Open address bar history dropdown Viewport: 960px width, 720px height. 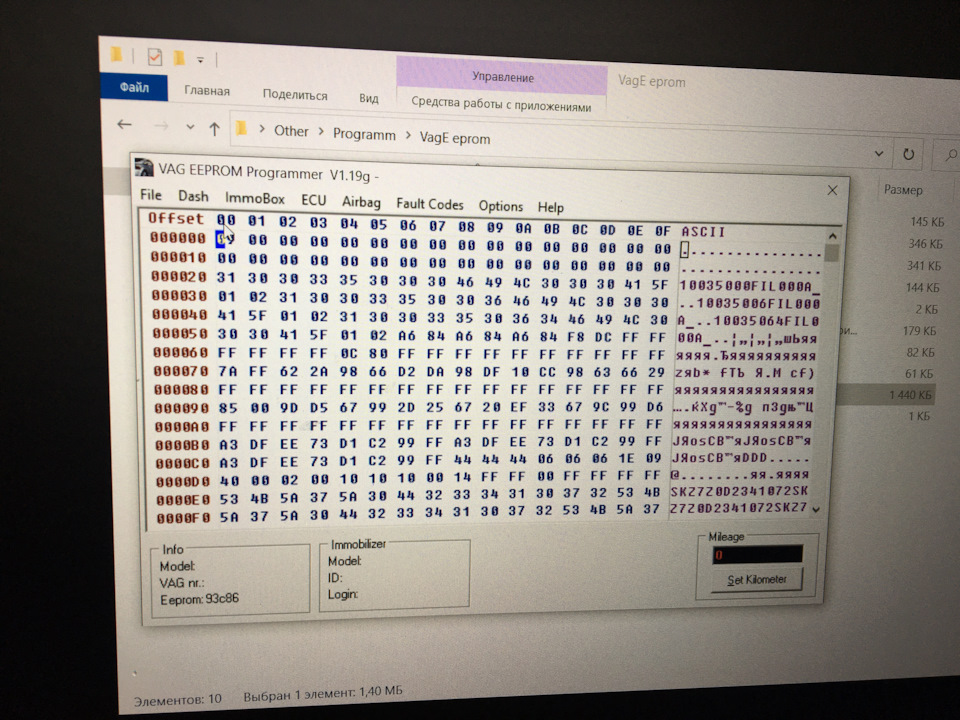click(879, 154)
